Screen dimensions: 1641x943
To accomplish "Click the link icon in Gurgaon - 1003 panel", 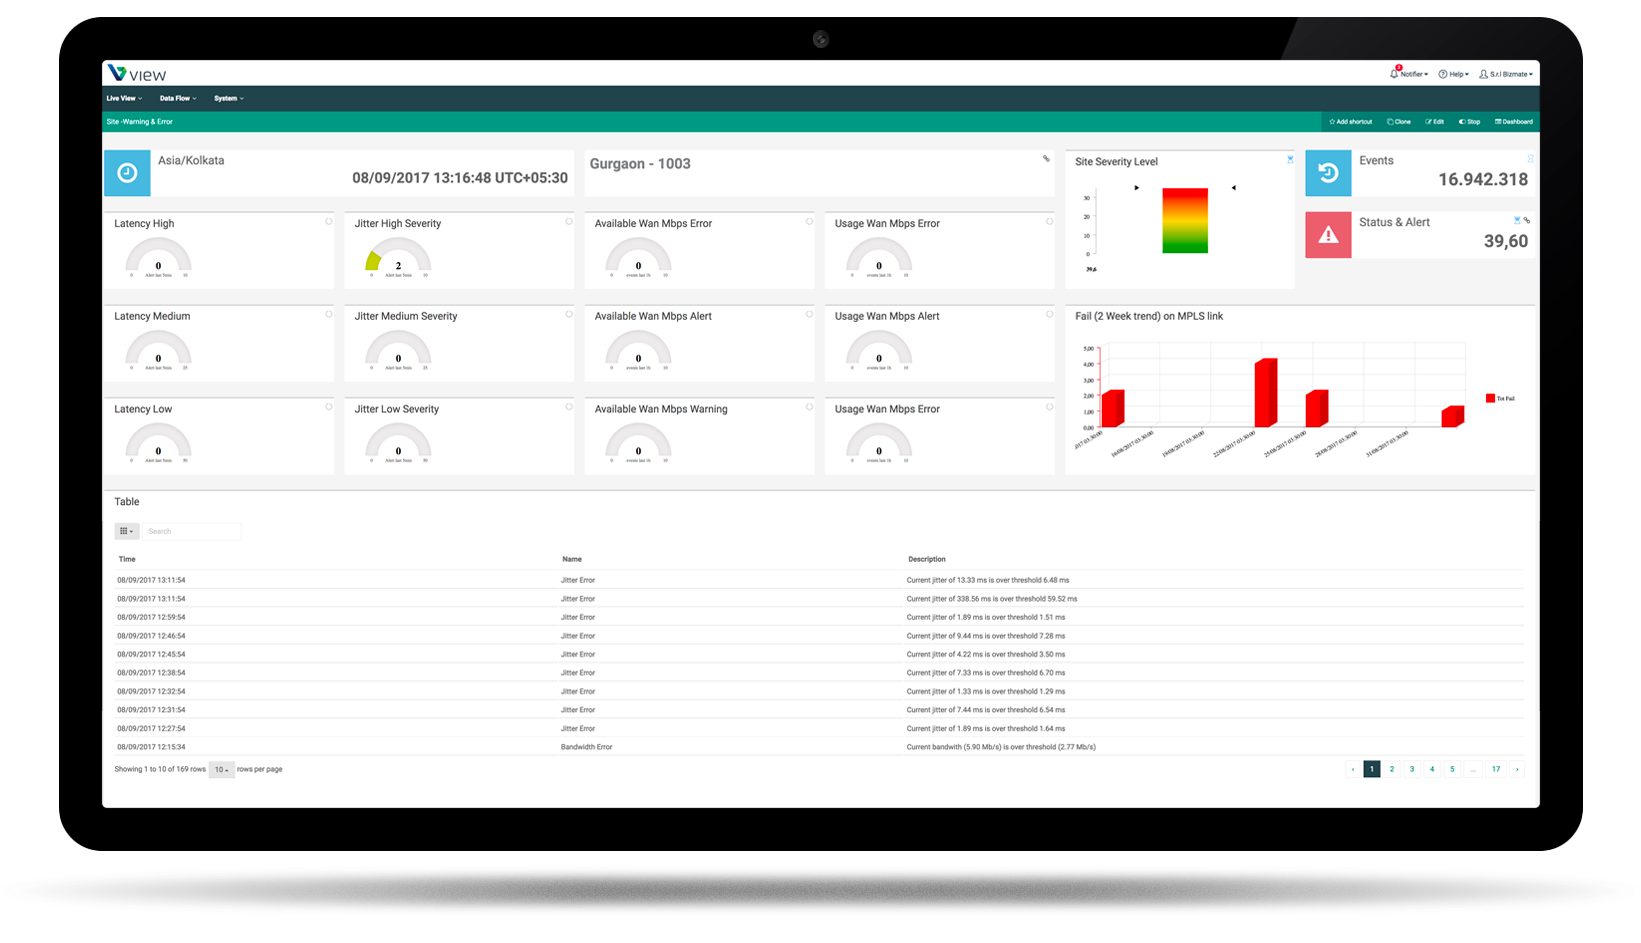I will [1046, 159].
